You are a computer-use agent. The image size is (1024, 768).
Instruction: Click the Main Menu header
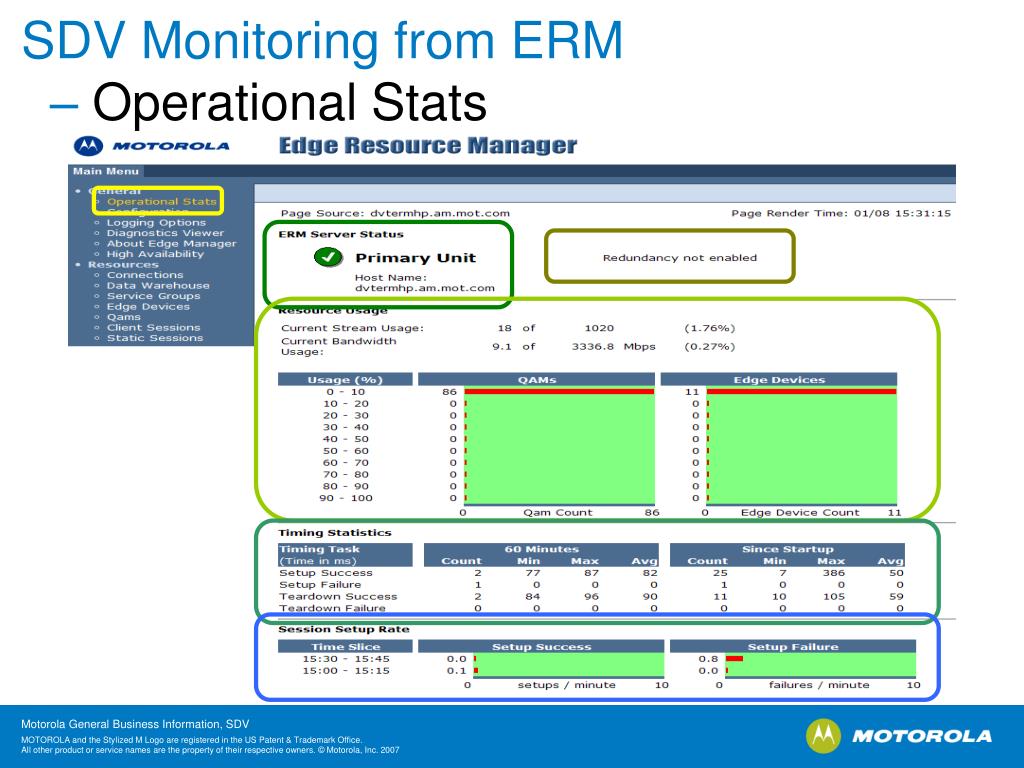point(106,171)
